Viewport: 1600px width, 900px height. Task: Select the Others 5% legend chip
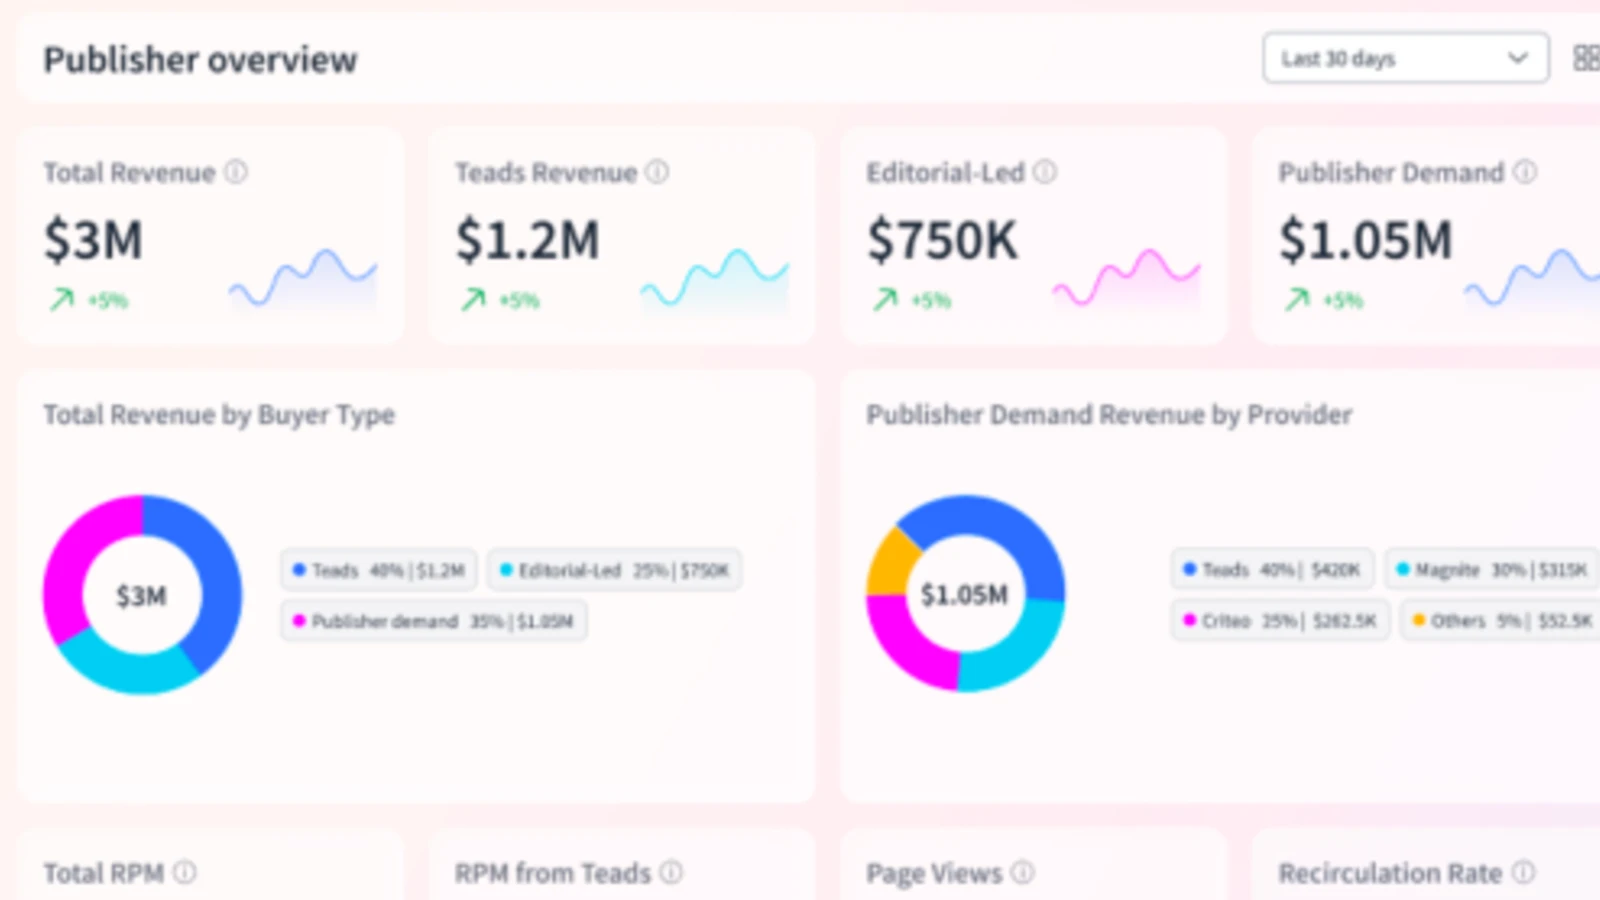(x=1500, y=620)
